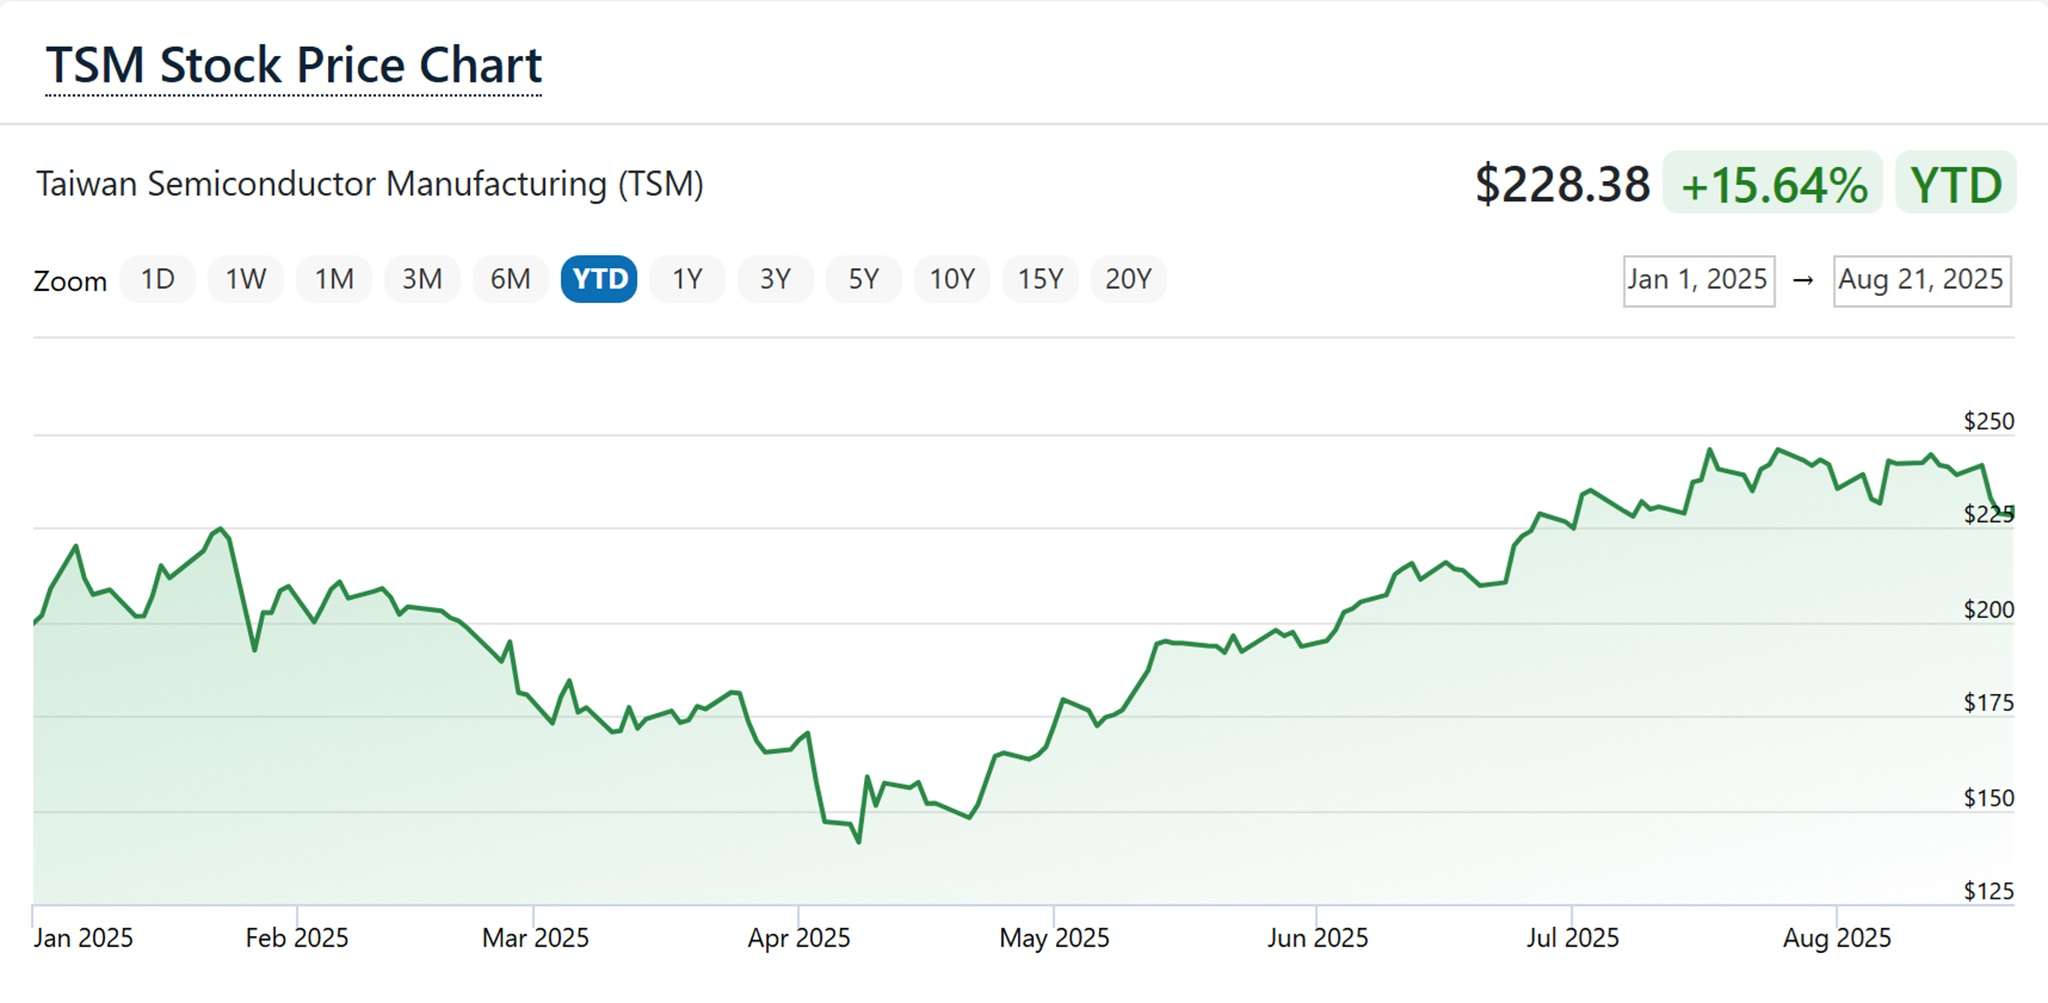Edit the Jan 1, 2025 start date
Image resolution: width=2048 pixels, height=1003 pixels.
pos(1698,280)
